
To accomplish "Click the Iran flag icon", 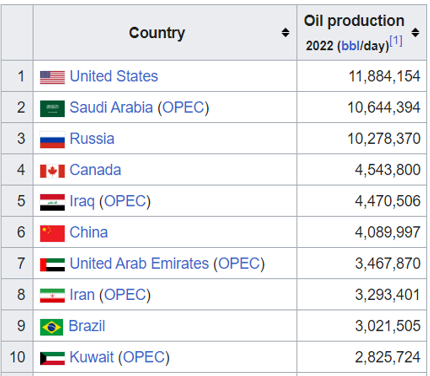I will [x=52, y=296].
